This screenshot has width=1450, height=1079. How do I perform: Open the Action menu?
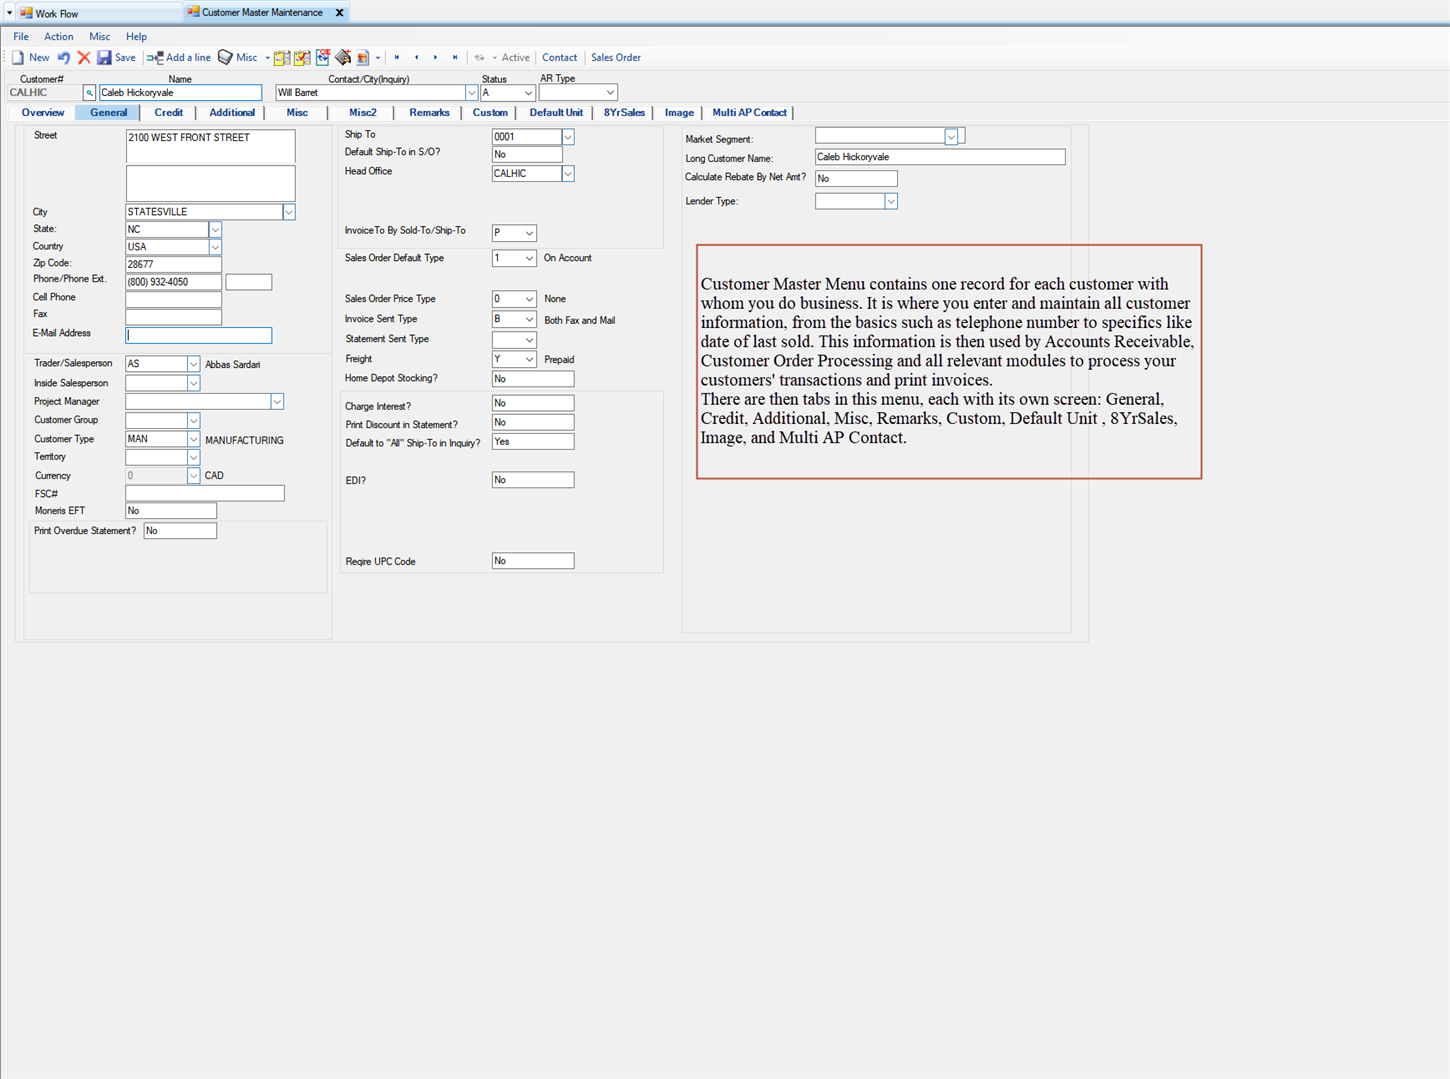tap(58, 37)
